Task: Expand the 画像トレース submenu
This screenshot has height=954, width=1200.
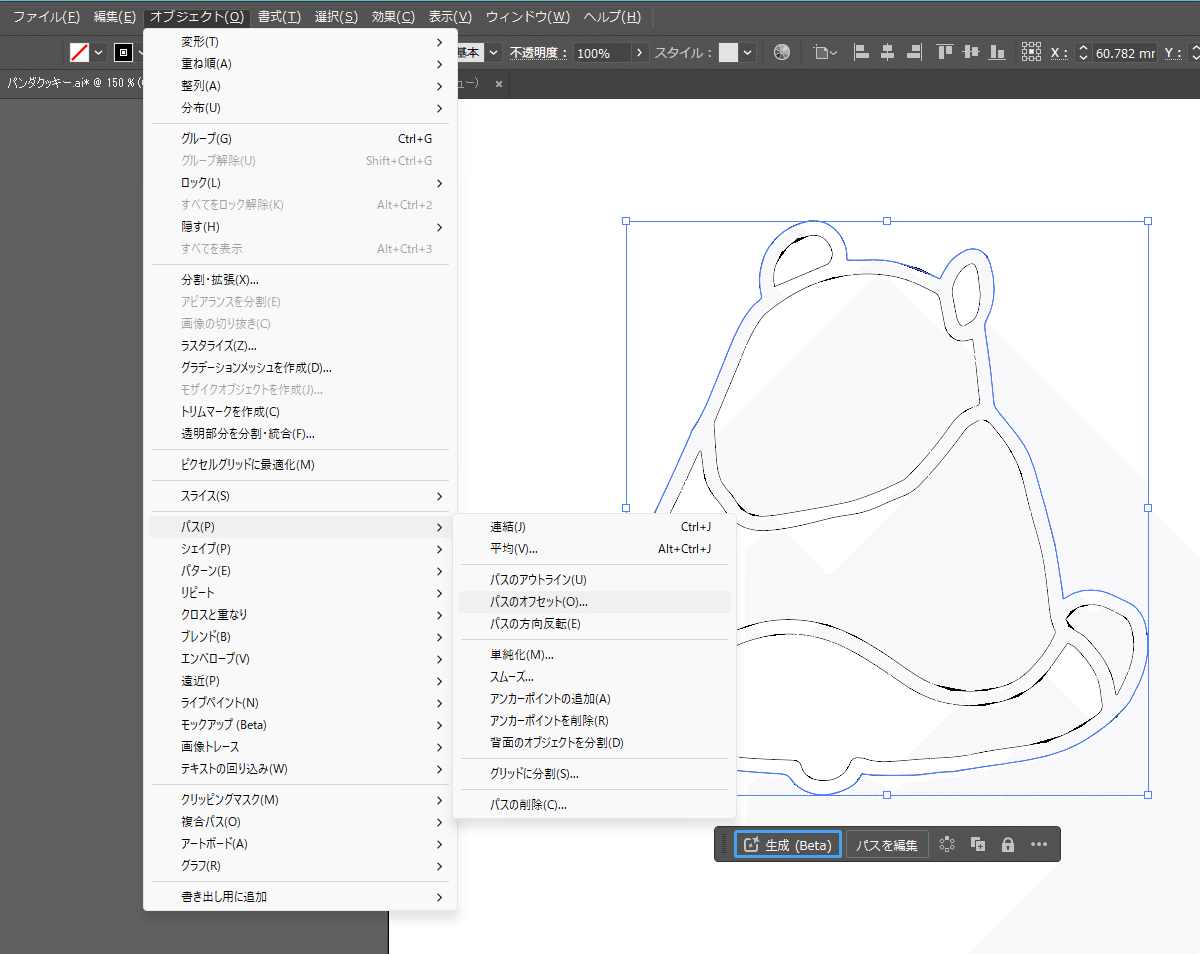Action: tap(300, 747)
